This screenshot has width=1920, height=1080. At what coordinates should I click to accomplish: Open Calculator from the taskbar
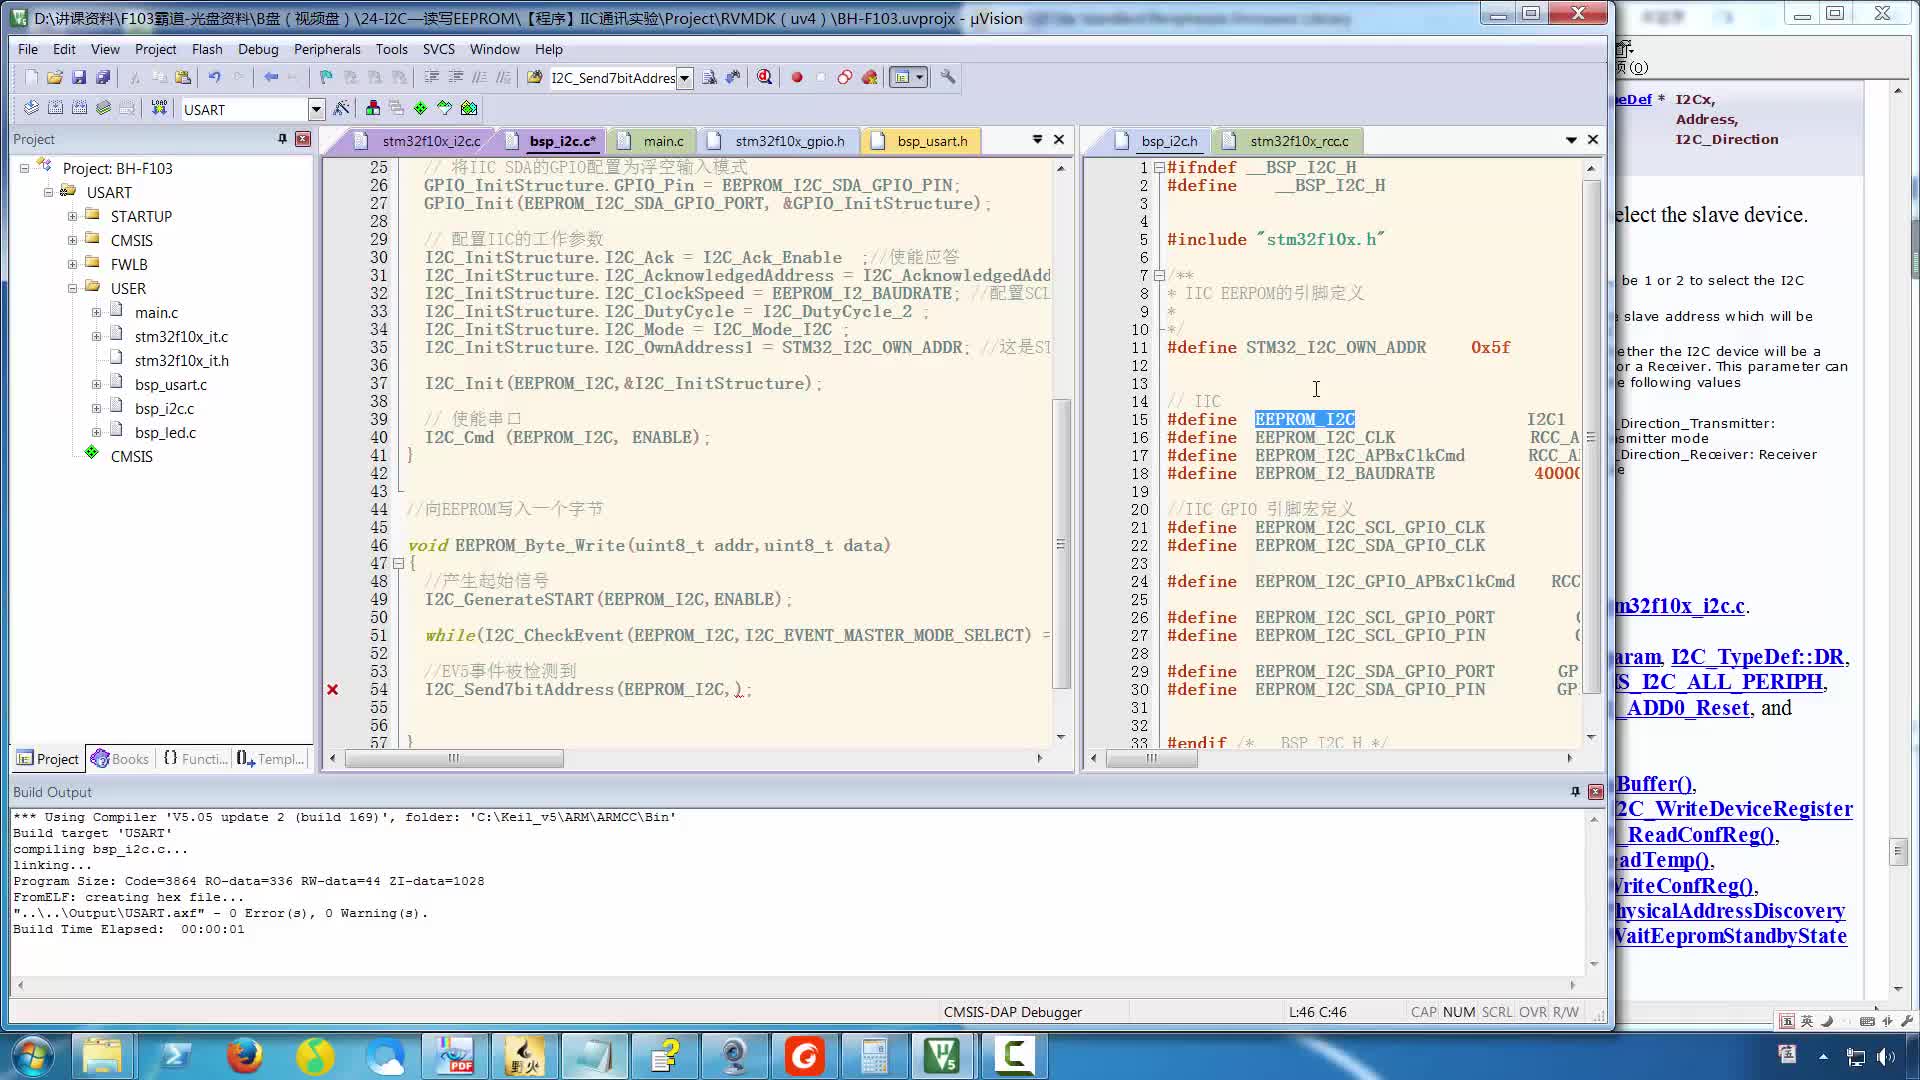[x=874, y=1055]
